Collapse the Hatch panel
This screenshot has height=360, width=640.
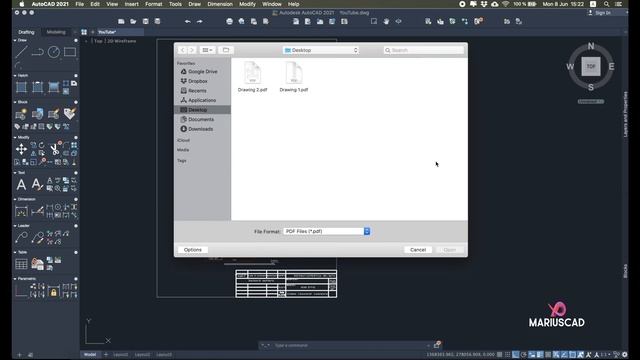15,76
